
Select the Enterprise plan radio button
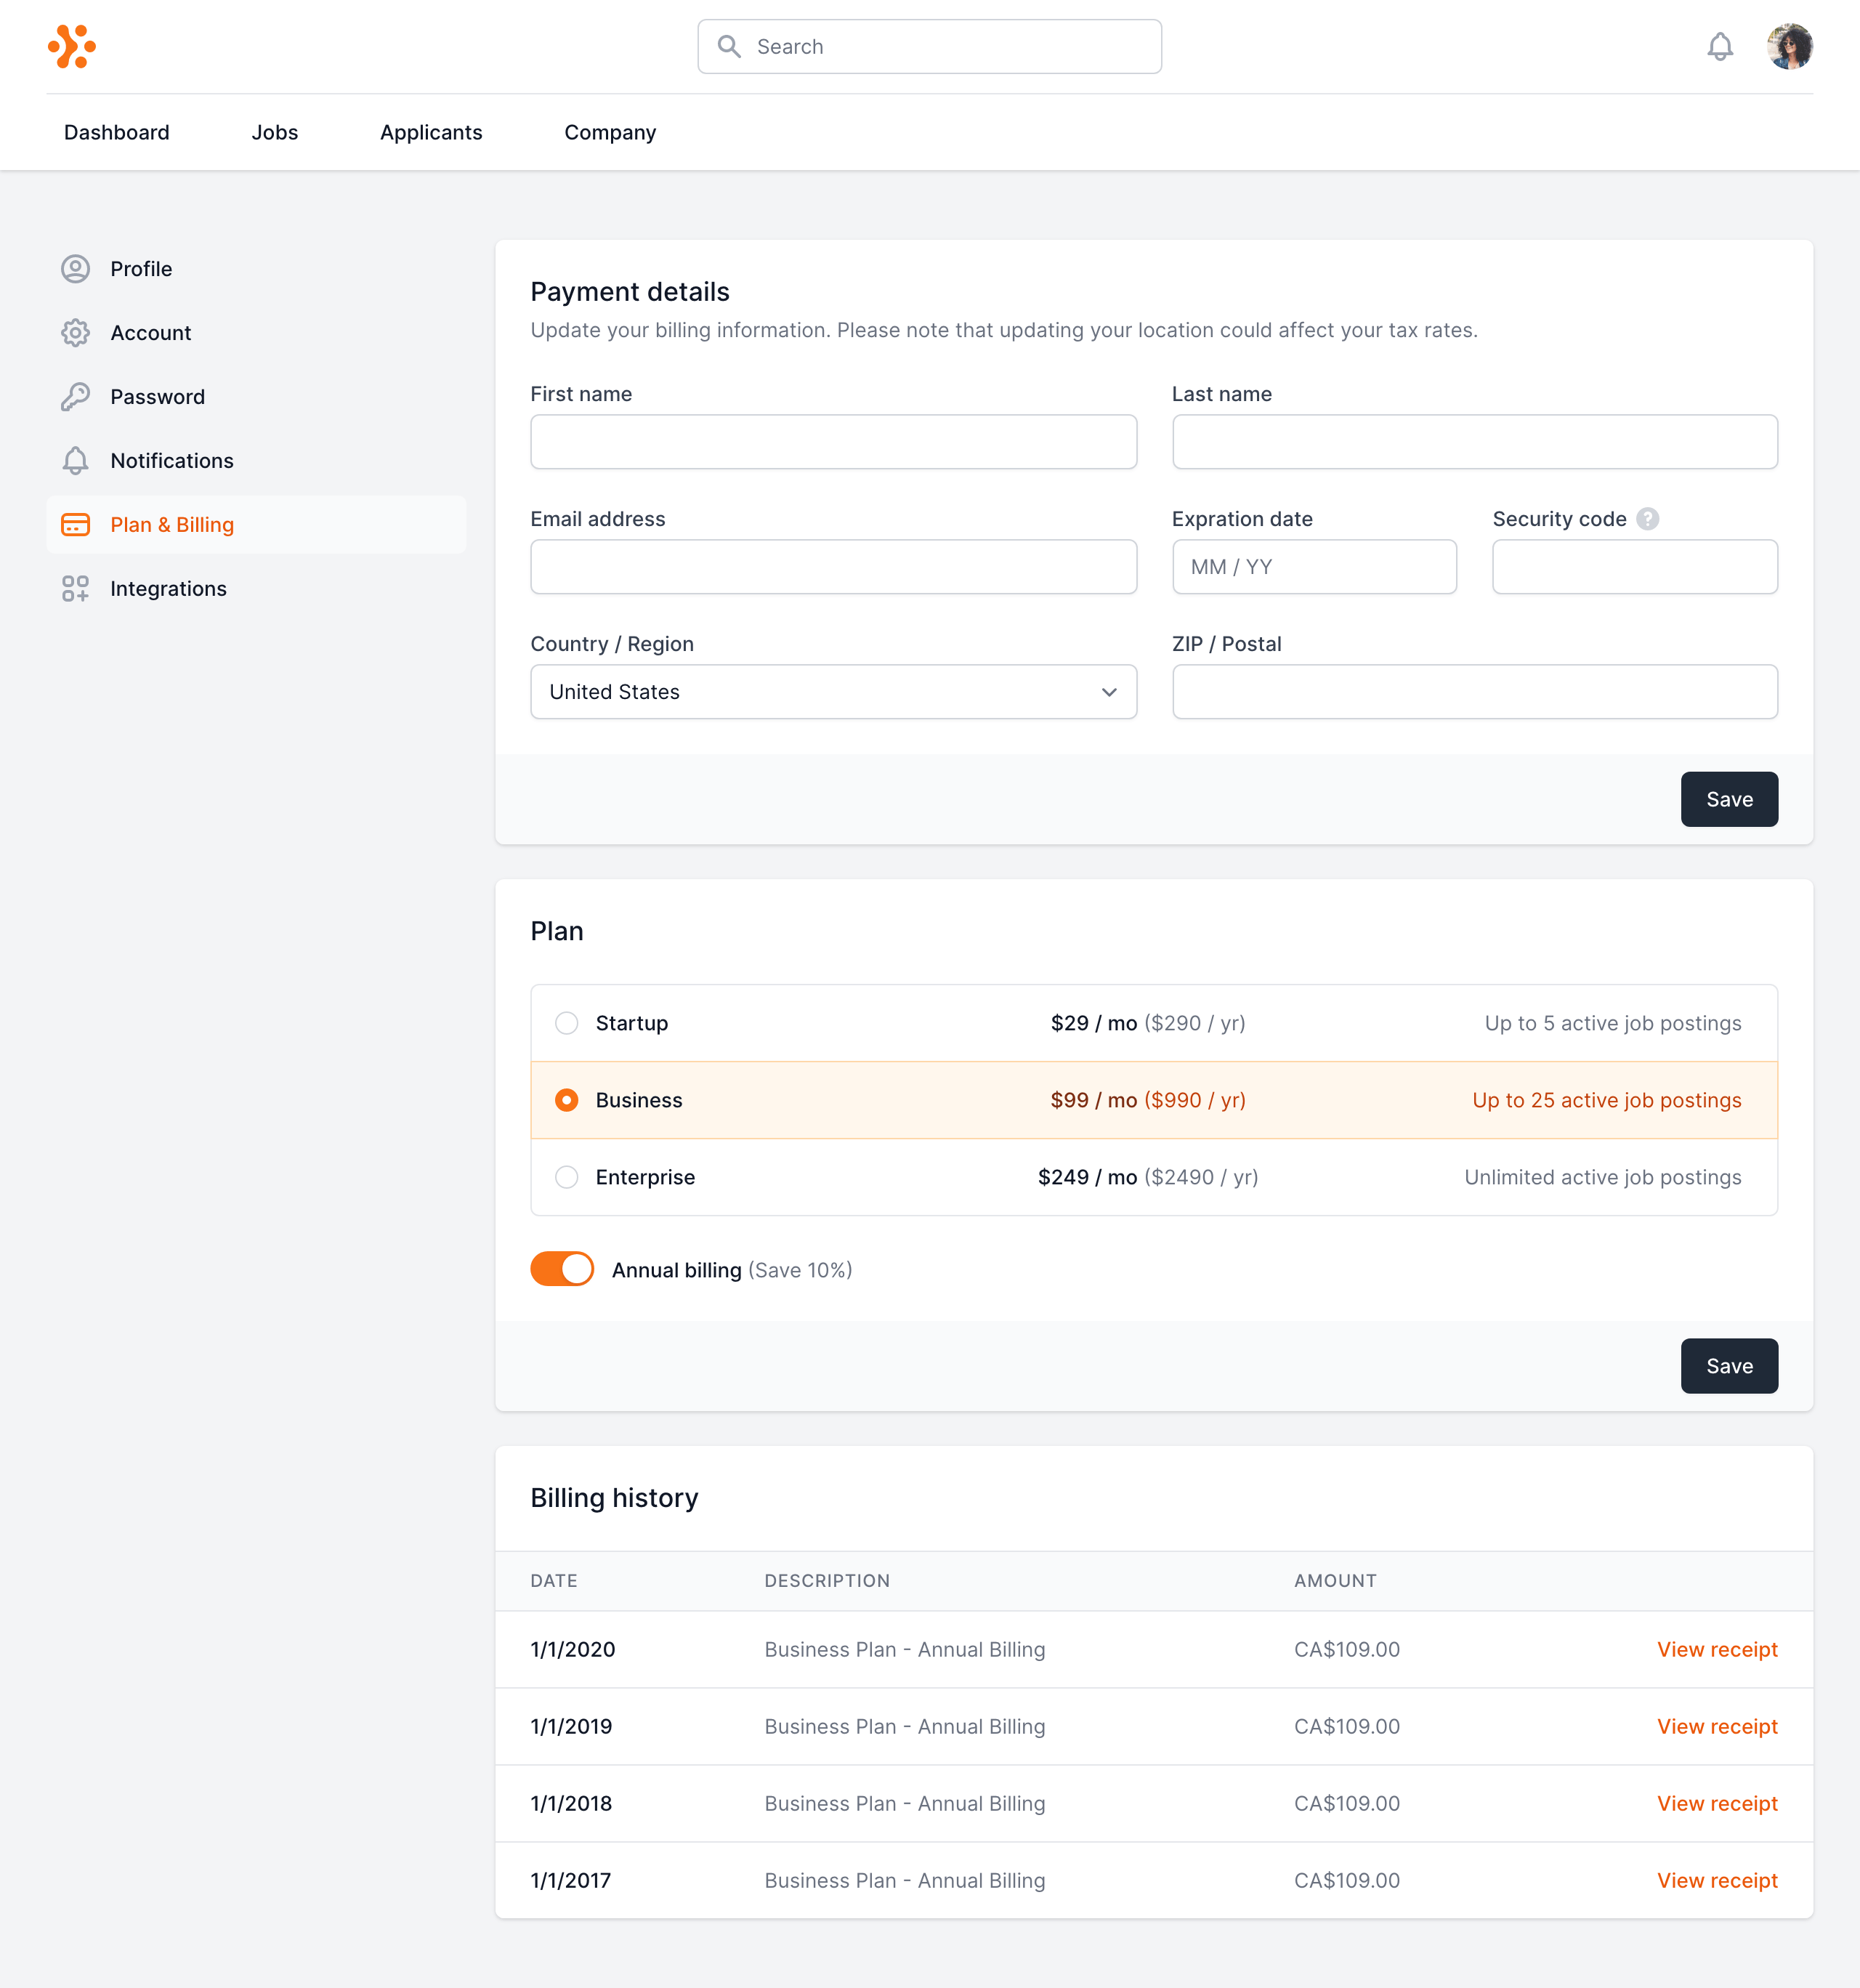tap(566, 1177)
